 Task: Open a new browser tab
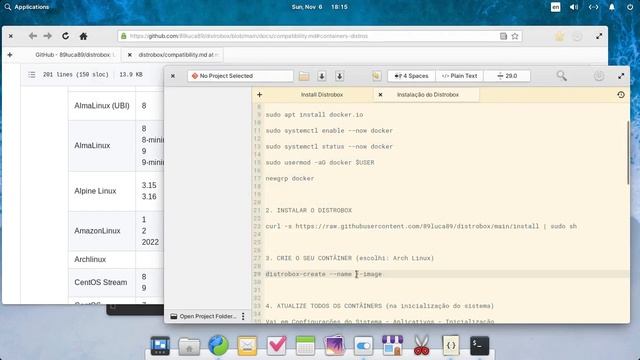click(x=10, y=55)
